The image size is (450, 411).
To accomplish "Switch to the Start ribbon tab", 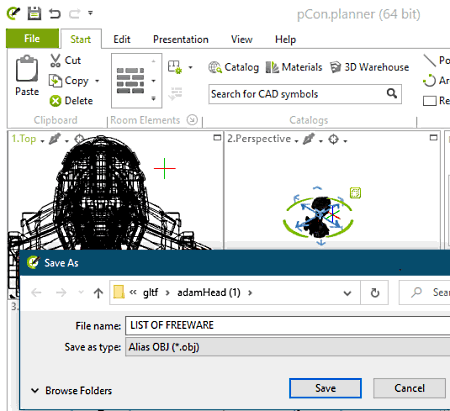I will click(x=80, y=39).
